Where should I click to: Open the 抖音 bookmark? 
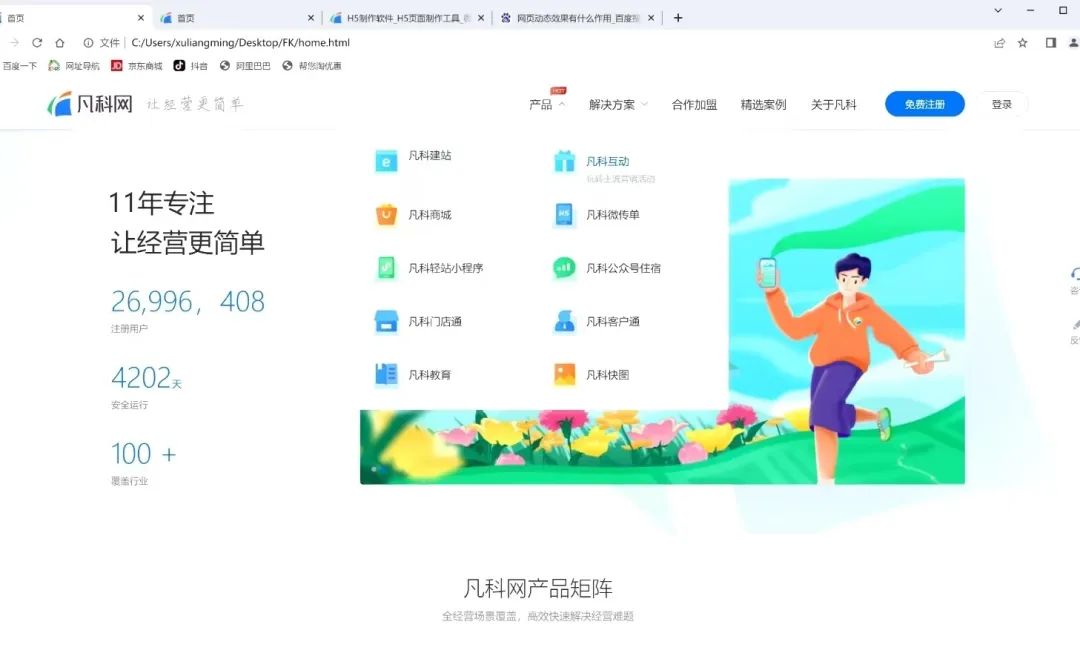coord(190,66)
